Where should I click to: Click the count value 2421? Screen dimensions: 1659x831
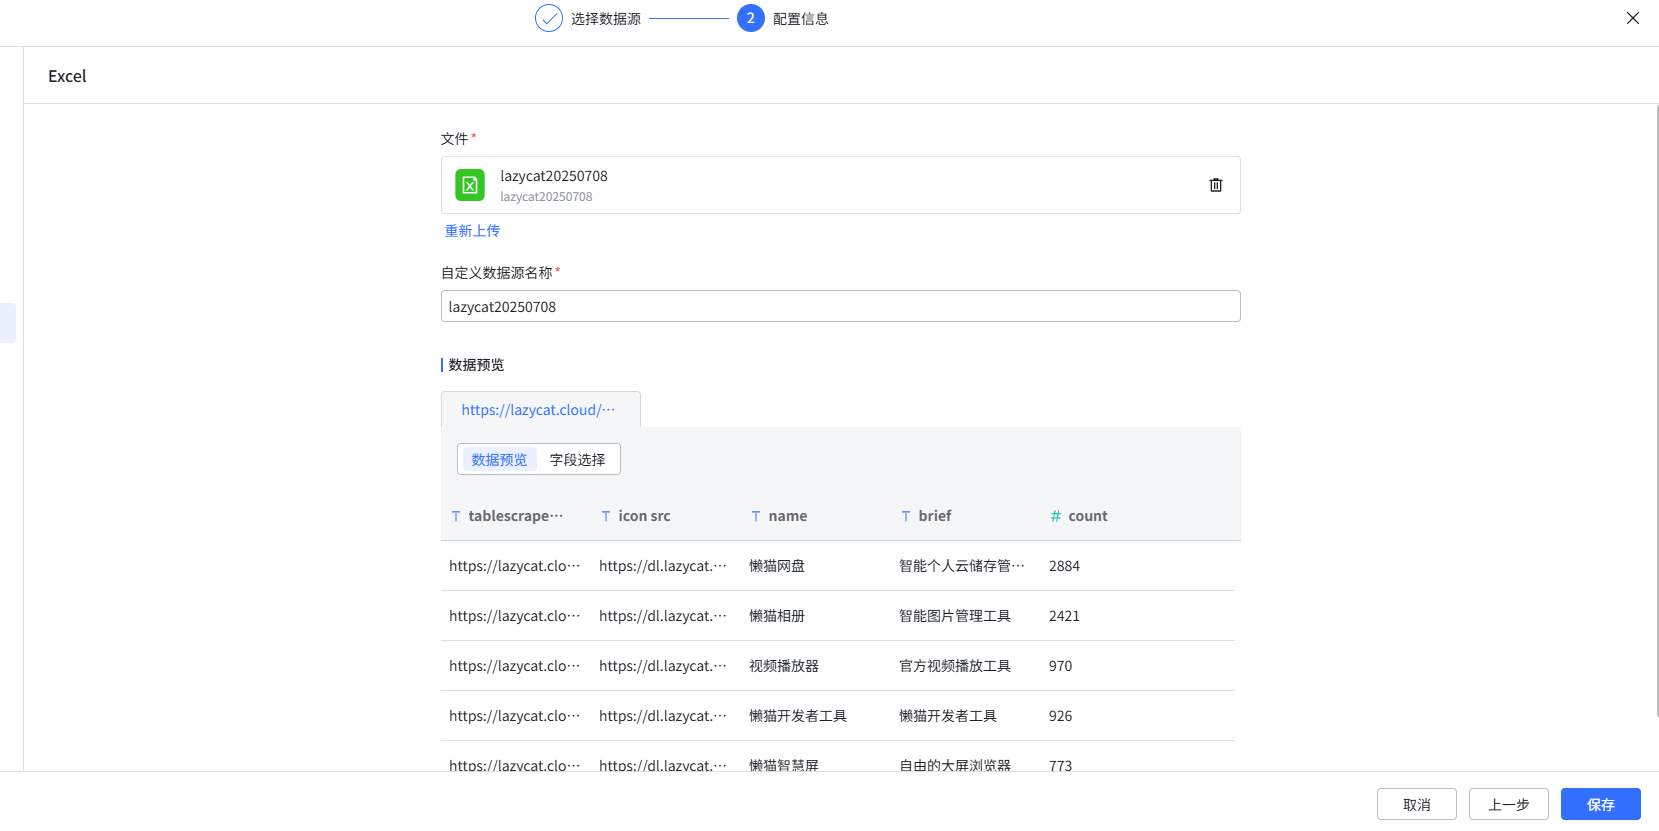1064,616
